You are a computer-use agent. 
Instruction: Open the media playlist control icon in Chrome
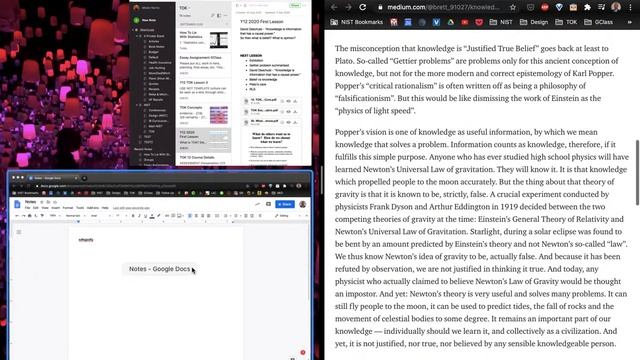tap(602, 7)
